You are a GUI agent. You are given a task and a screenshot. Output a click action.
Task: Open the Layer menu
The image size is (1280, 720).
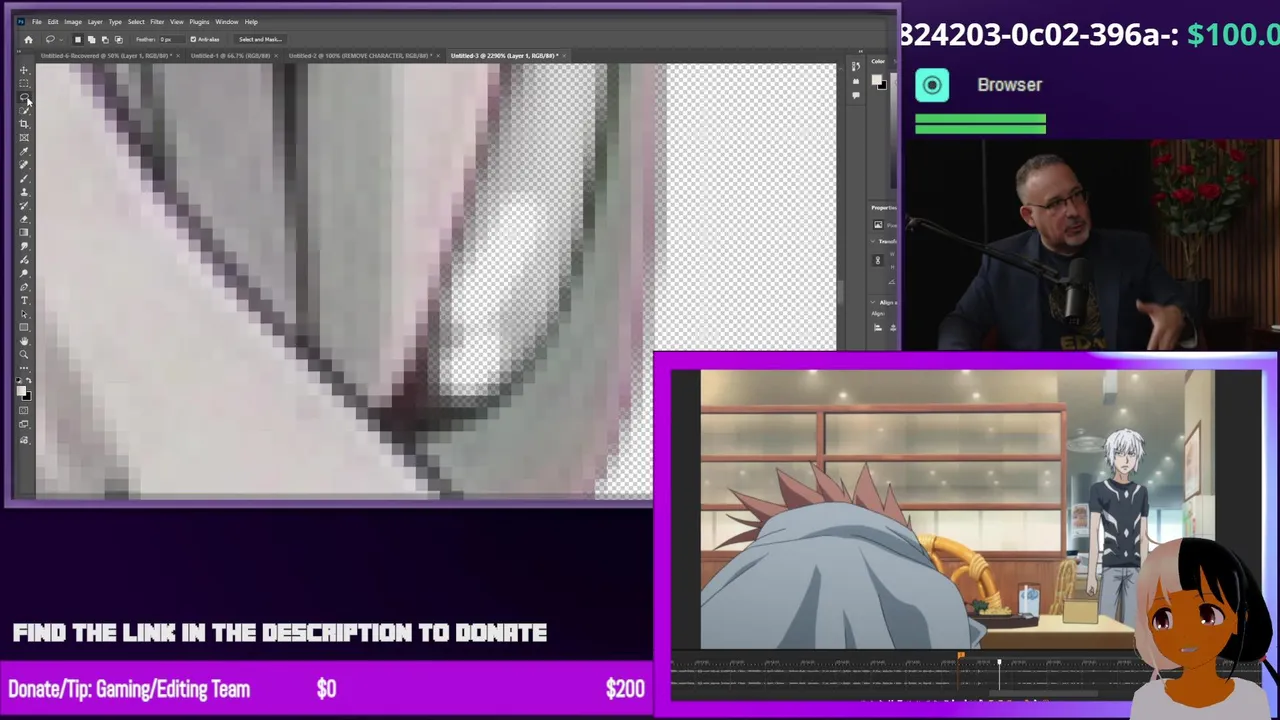click(x=95, y=21)
